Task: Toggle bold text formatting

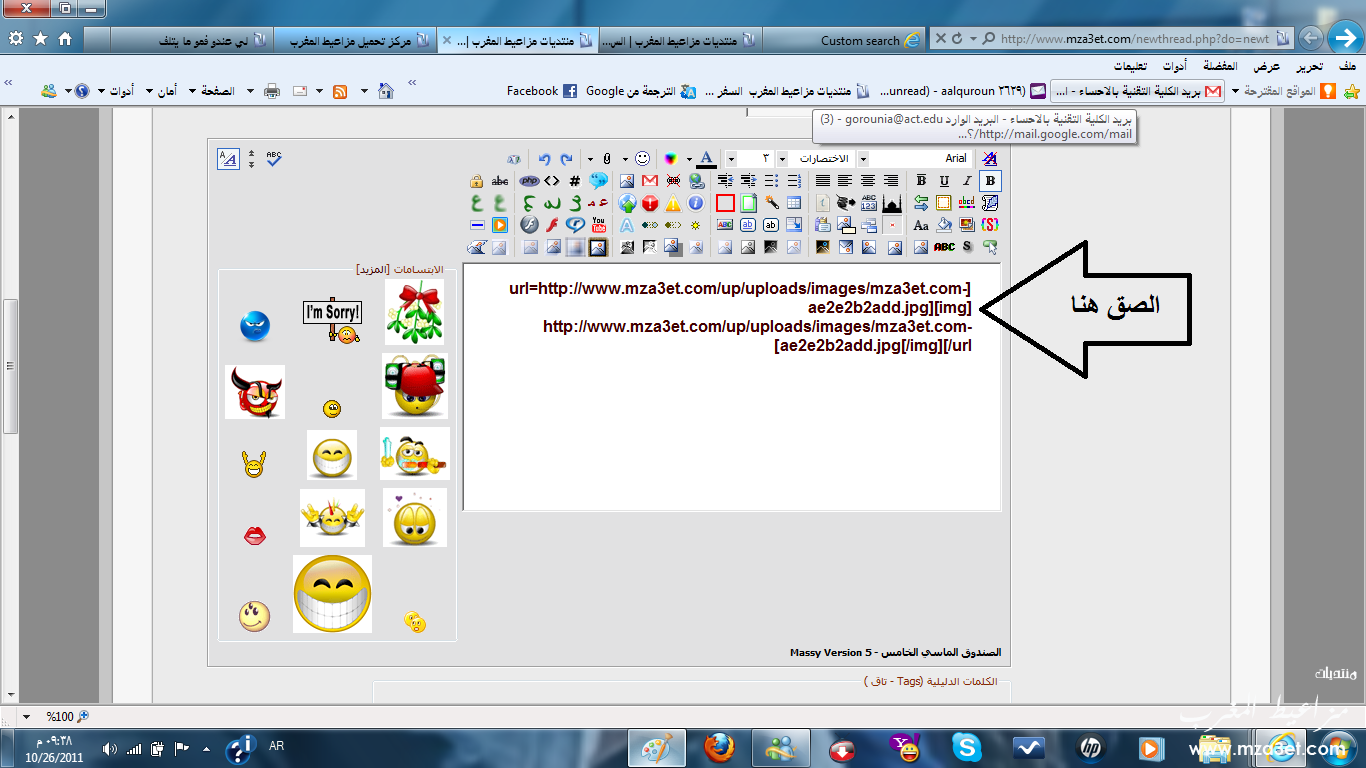Action: 990,181
